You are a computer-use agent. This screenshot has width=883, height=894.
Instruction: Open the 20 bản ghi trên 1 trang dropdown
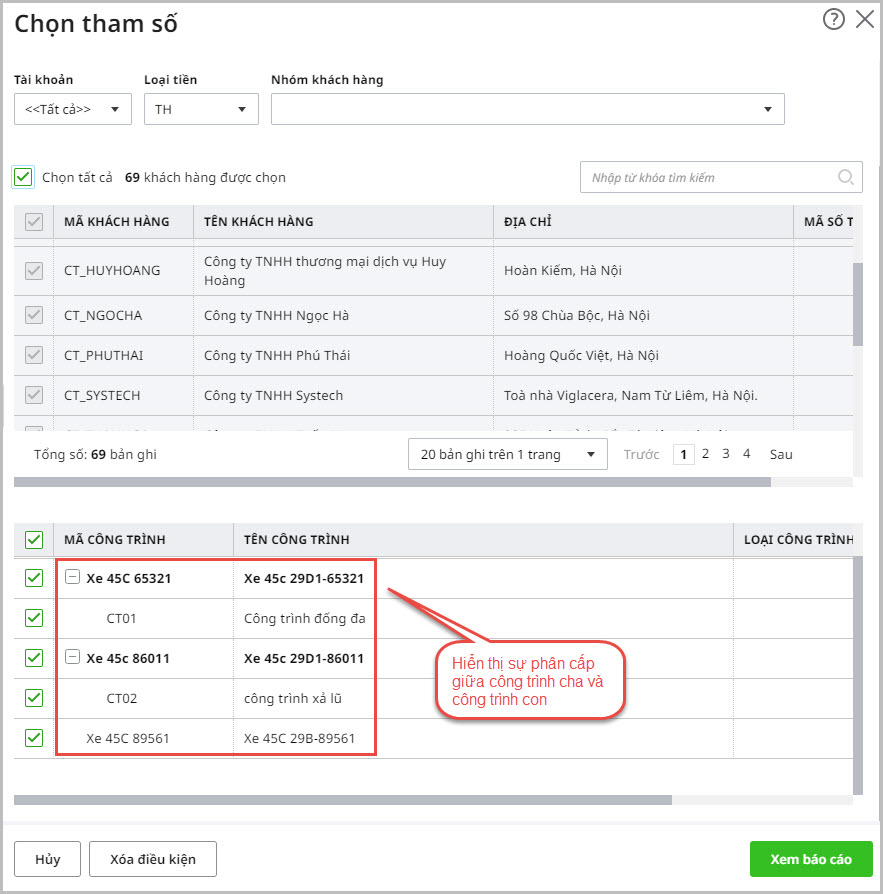pyautogui.click(x=508, y=454)
